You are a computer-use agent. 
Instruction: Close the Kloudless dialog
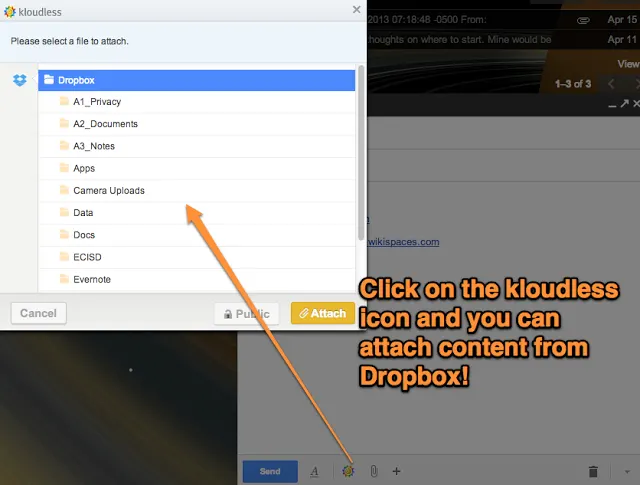[x=356, y=9]
